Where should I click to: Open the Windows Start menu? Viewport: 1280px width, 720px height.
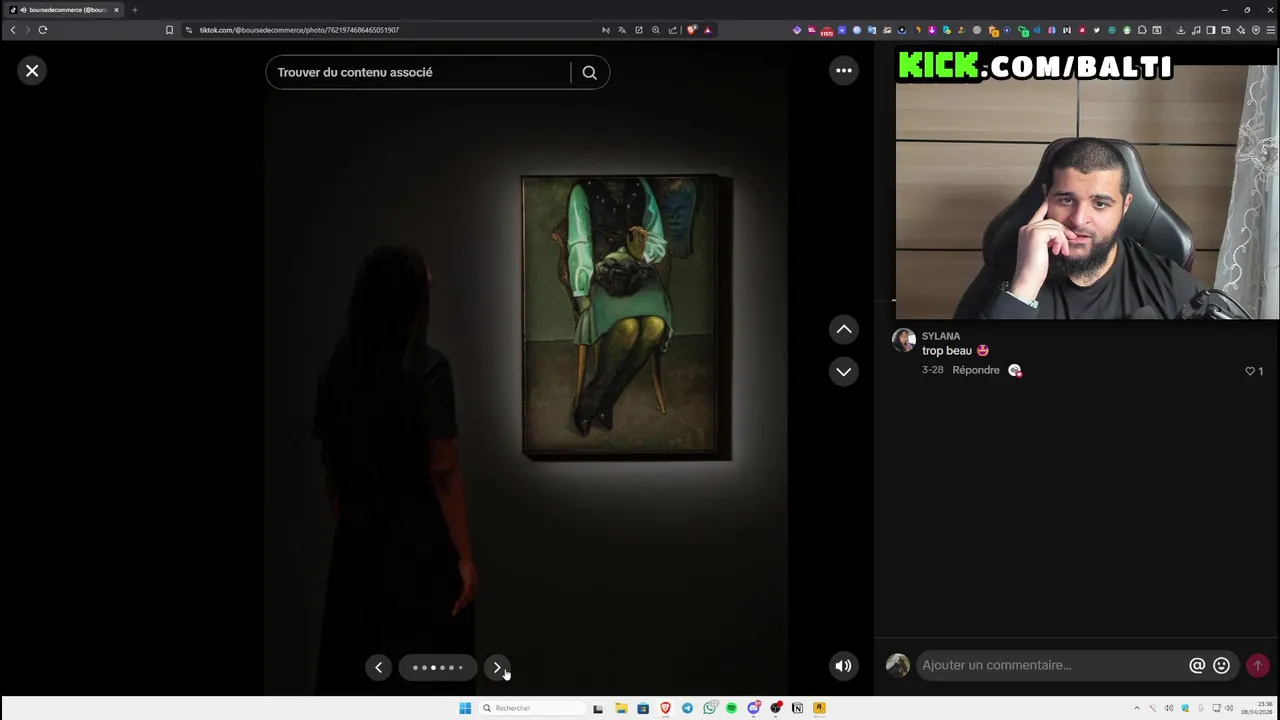click(x=465, y=708)
